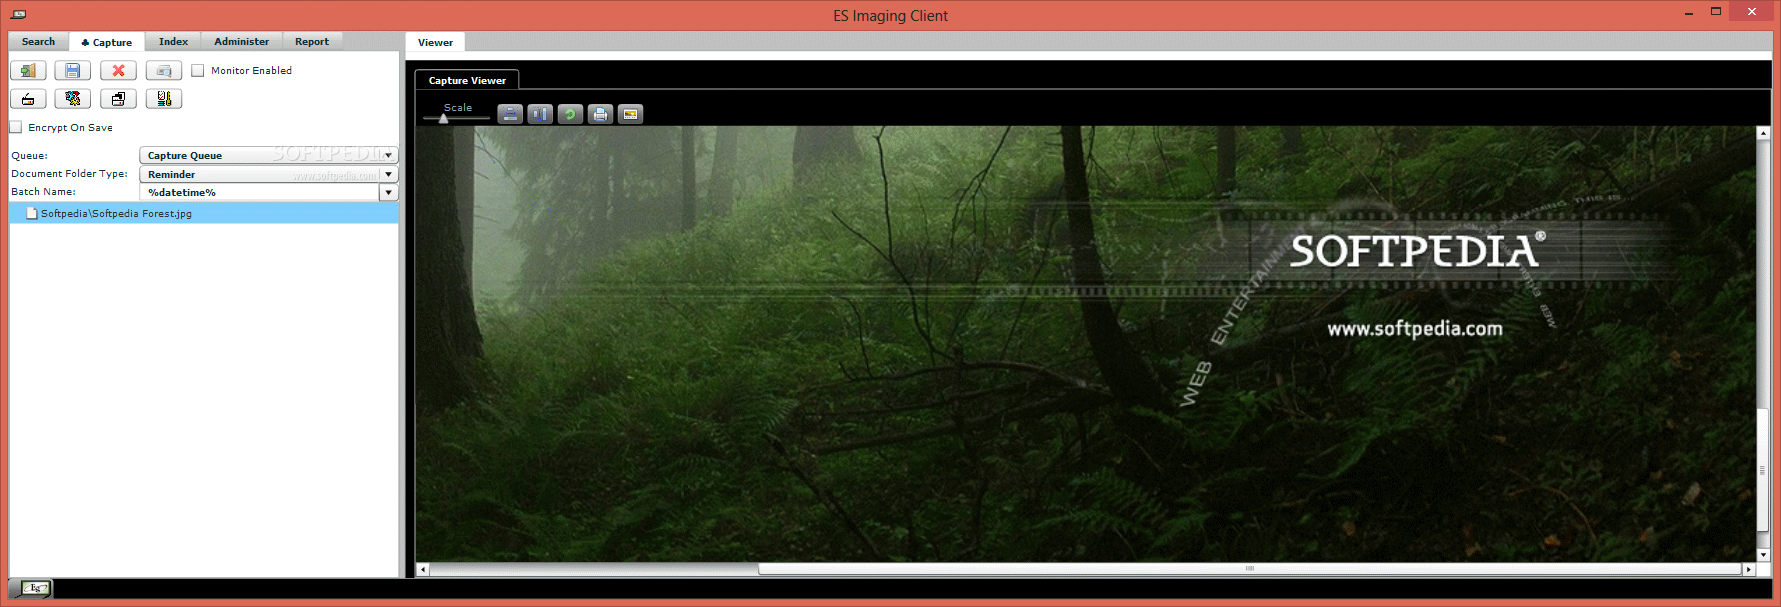Enable the Monitor Enabled checkbox
Viewport: 1781px width, 607px height.
(198, 71)
